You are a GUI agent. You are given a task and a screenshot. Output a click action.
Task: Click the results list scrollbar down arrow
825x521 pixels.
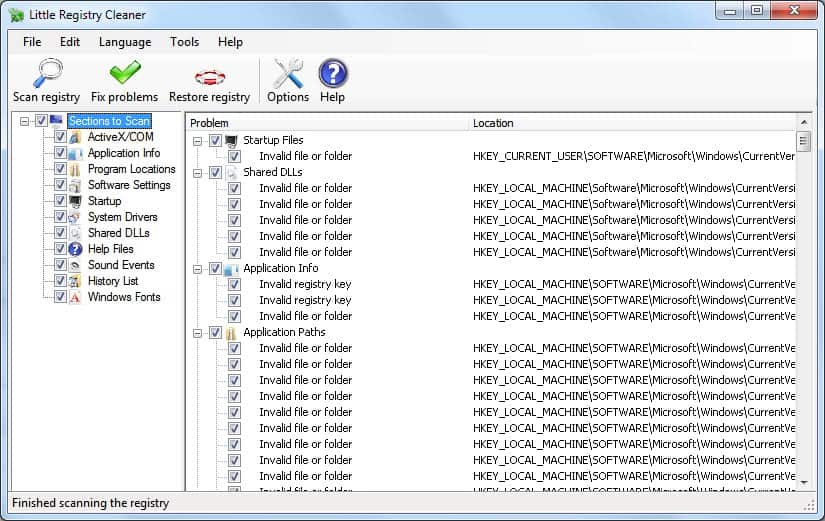[x=803, y=482]
